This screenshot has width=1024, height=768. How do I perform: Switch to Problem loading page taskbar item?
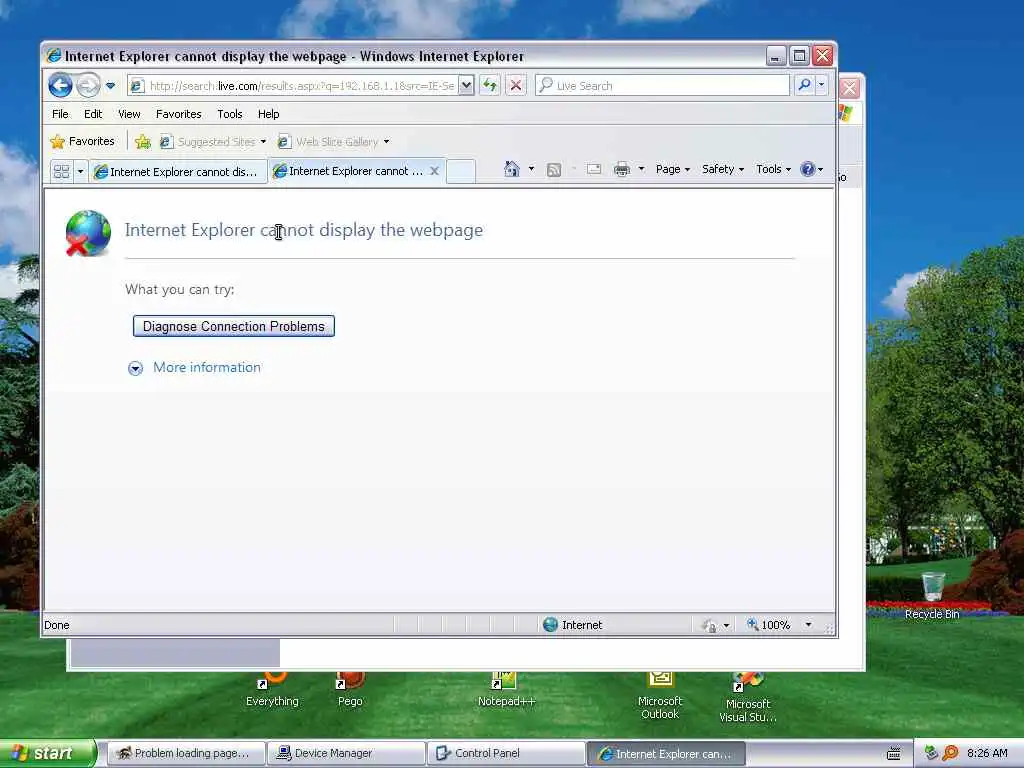tap(185, 753)
